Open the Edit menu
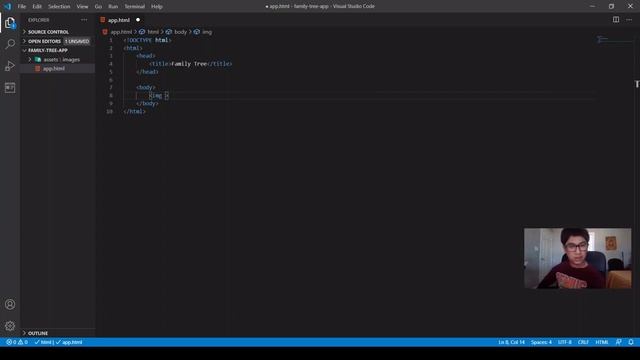The width and height of the screenshot is (640, 360). [x=37, y=7]
